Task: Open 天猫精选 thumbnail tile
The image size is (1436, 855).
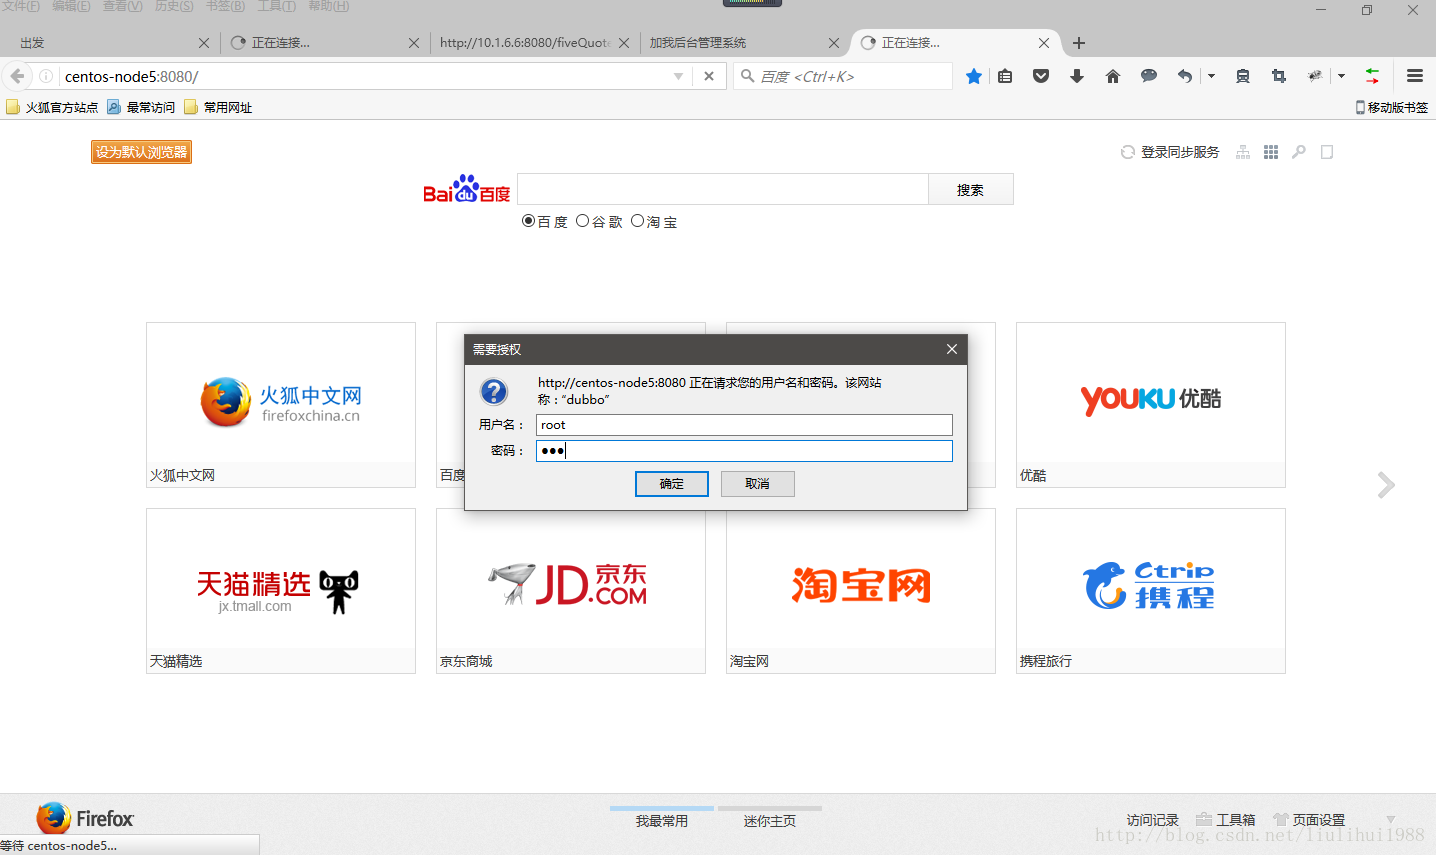Action: 281,591
